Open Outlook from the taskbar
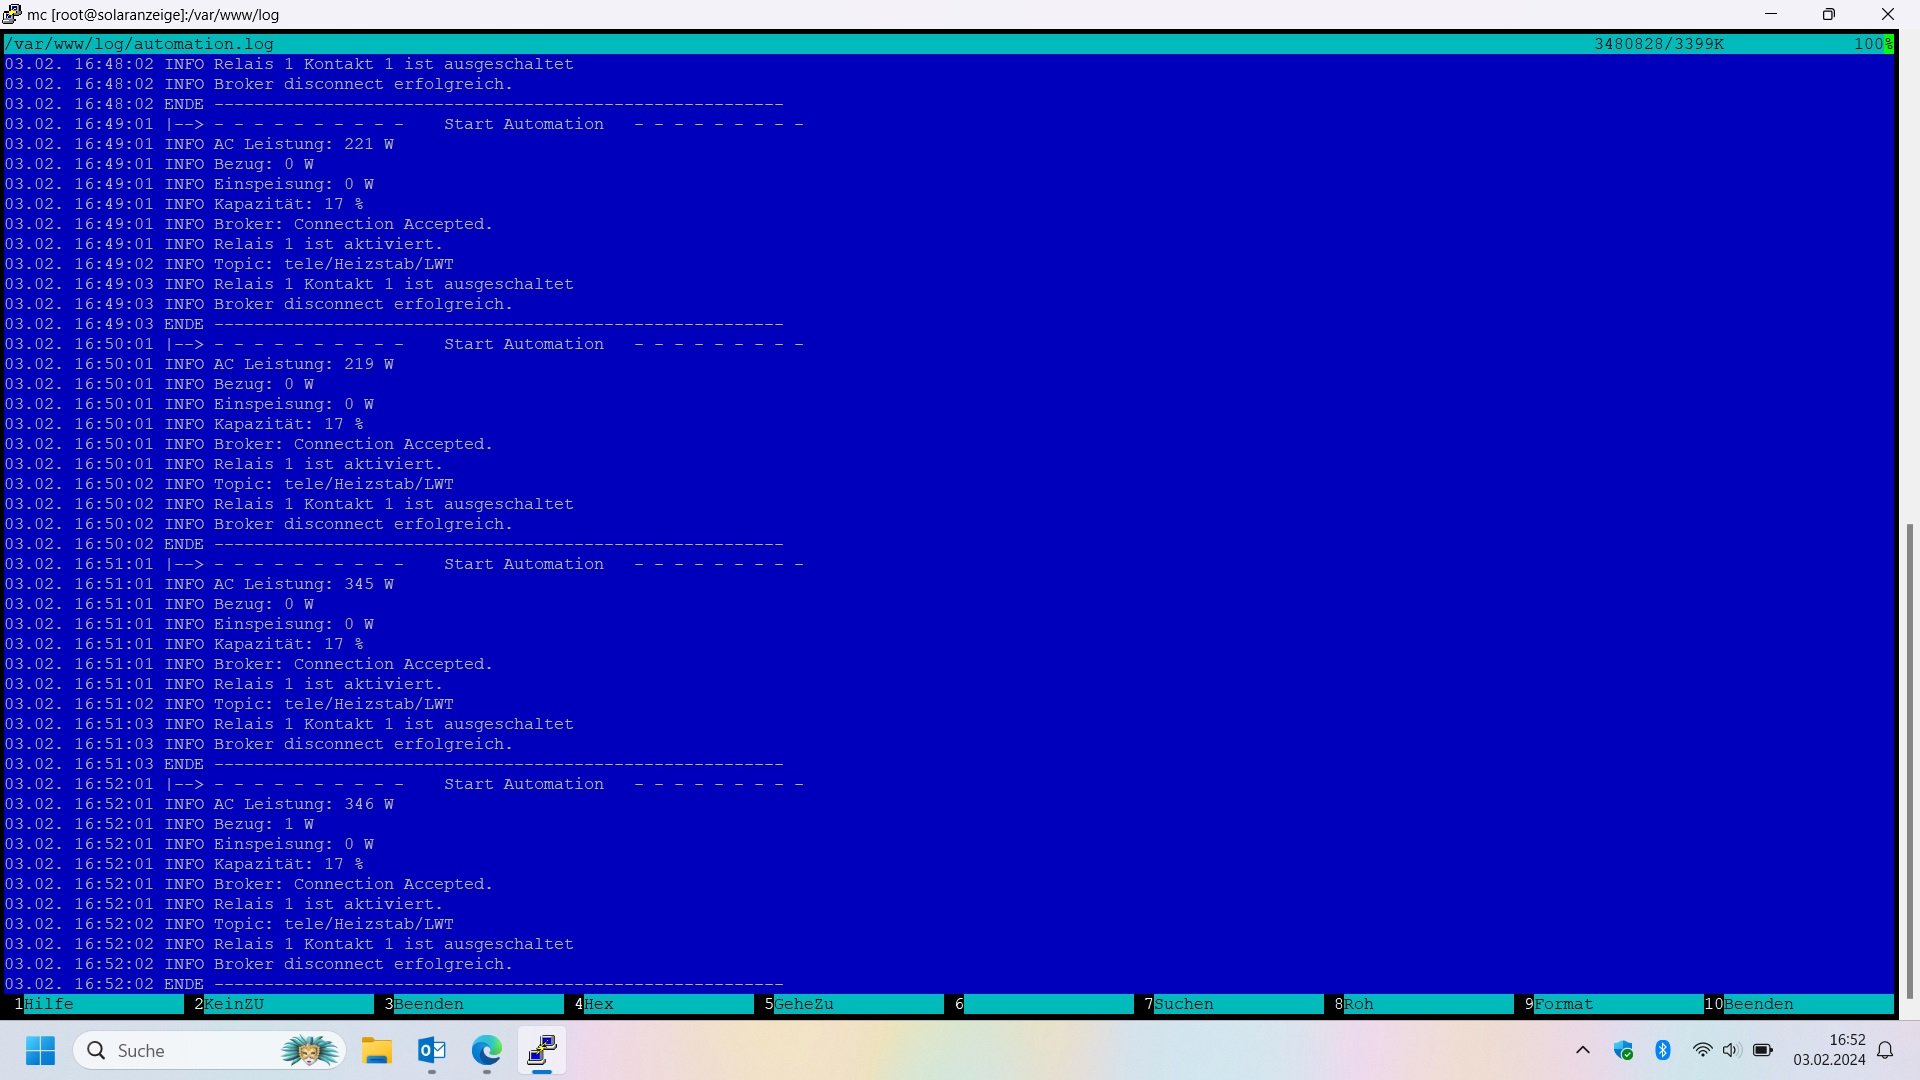 coord(432,1050)
